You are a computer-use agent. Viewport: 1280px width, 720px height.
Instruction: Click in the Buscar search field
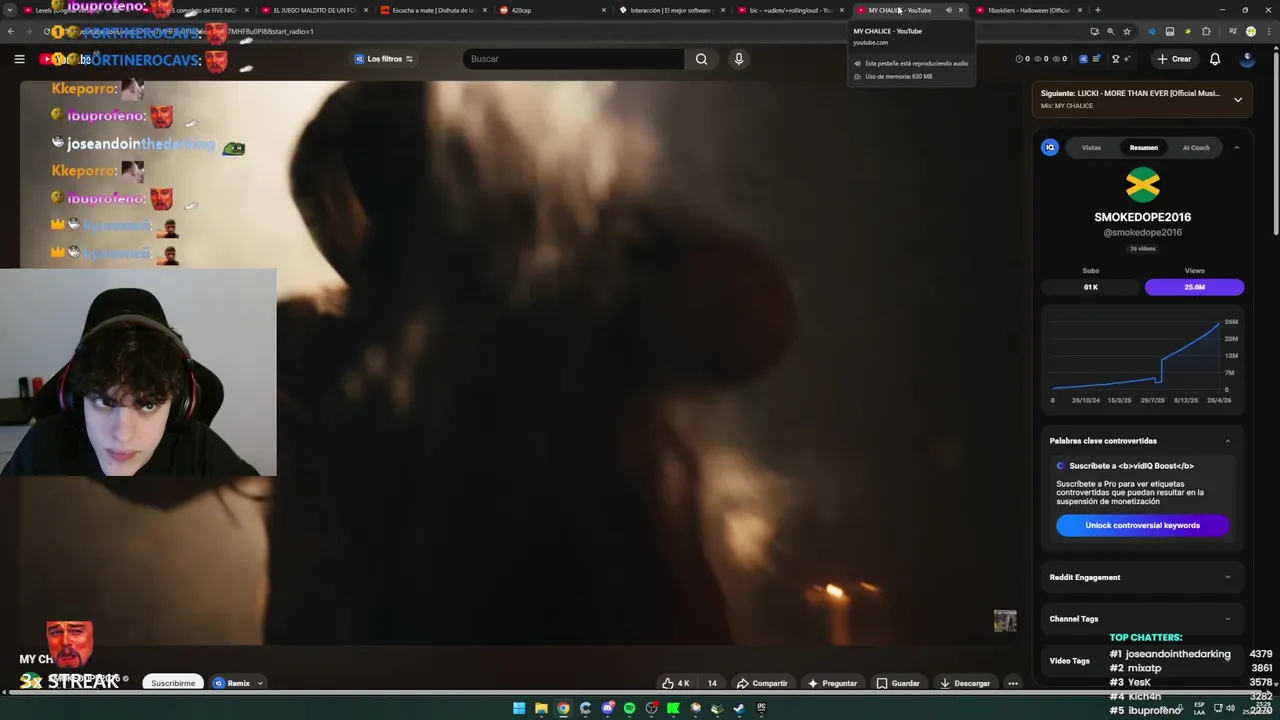point(574,59)
